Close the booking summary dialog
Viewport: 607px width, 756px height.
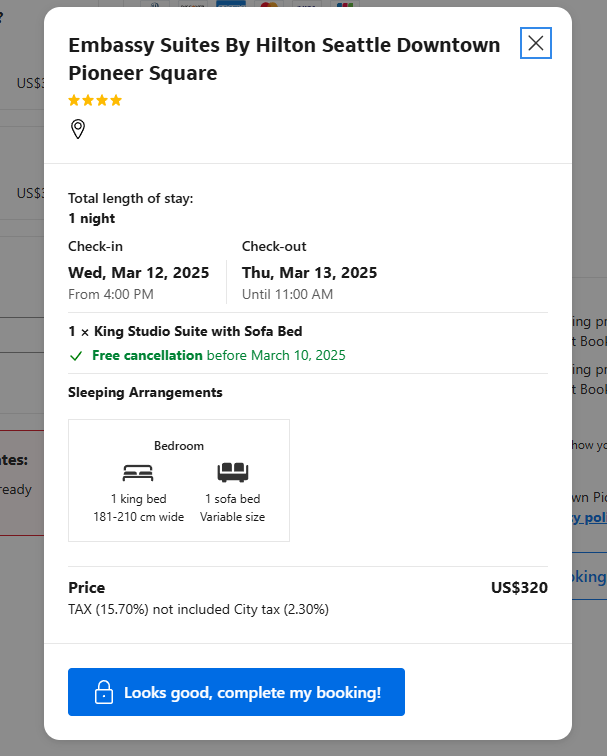[x=536, y=43]
